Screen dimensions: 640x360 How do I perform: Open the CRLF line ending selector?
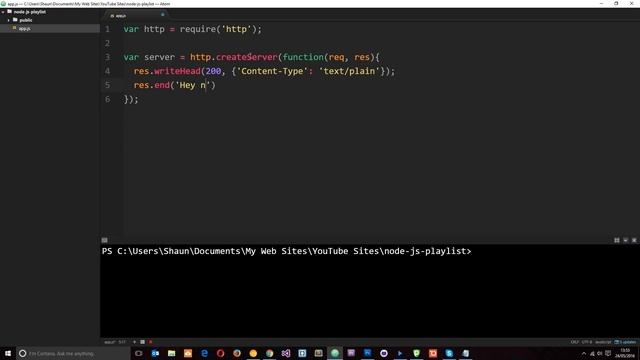575,342
